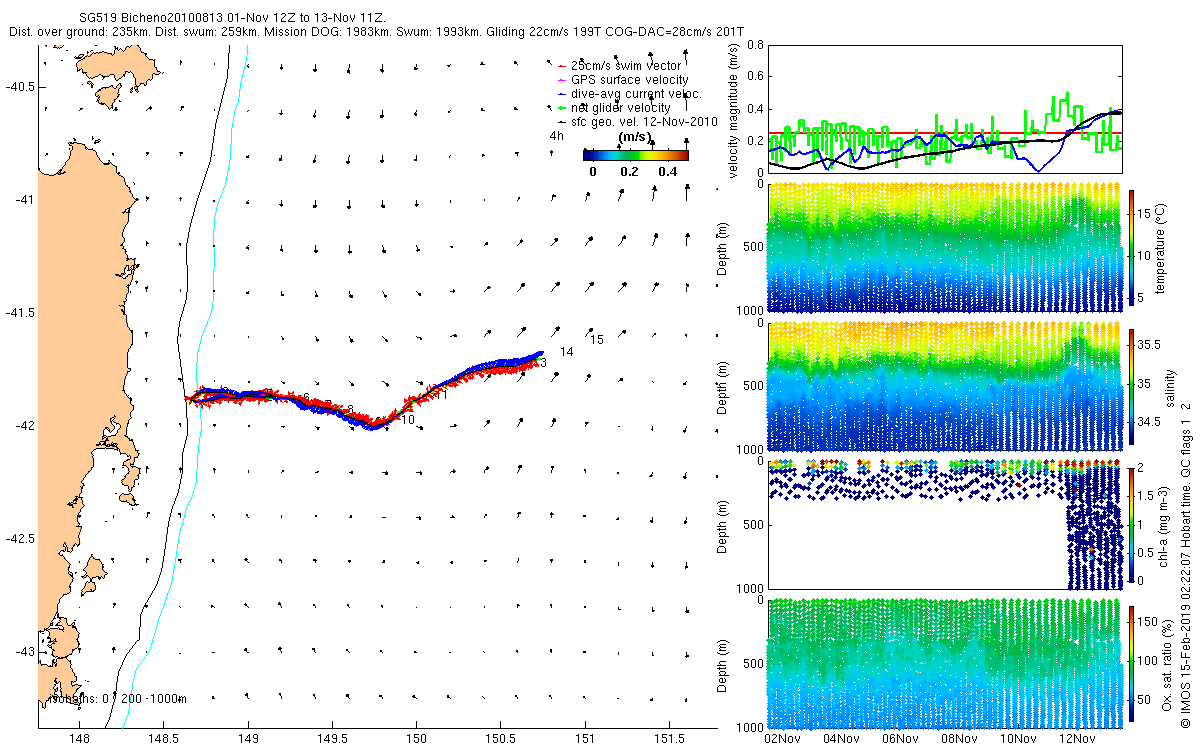
Task: Click the '150.5' longitude tick label
Action: 501,739
